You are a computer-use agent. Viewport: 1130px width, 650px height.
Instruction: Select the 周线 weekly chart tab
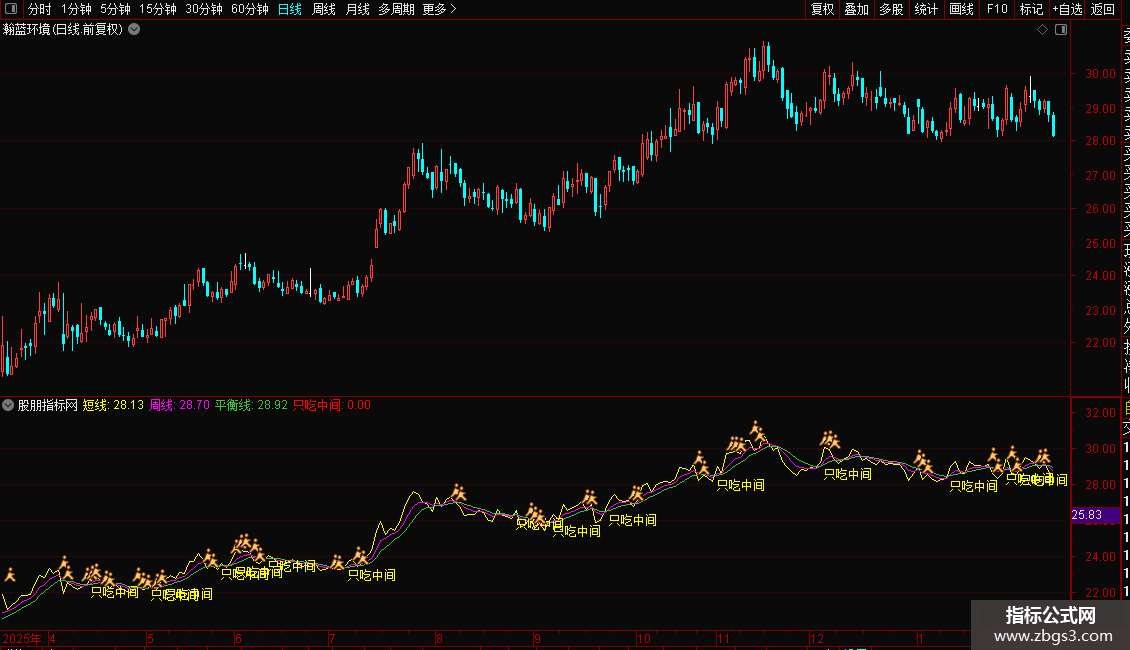click(x=324, y=9)
